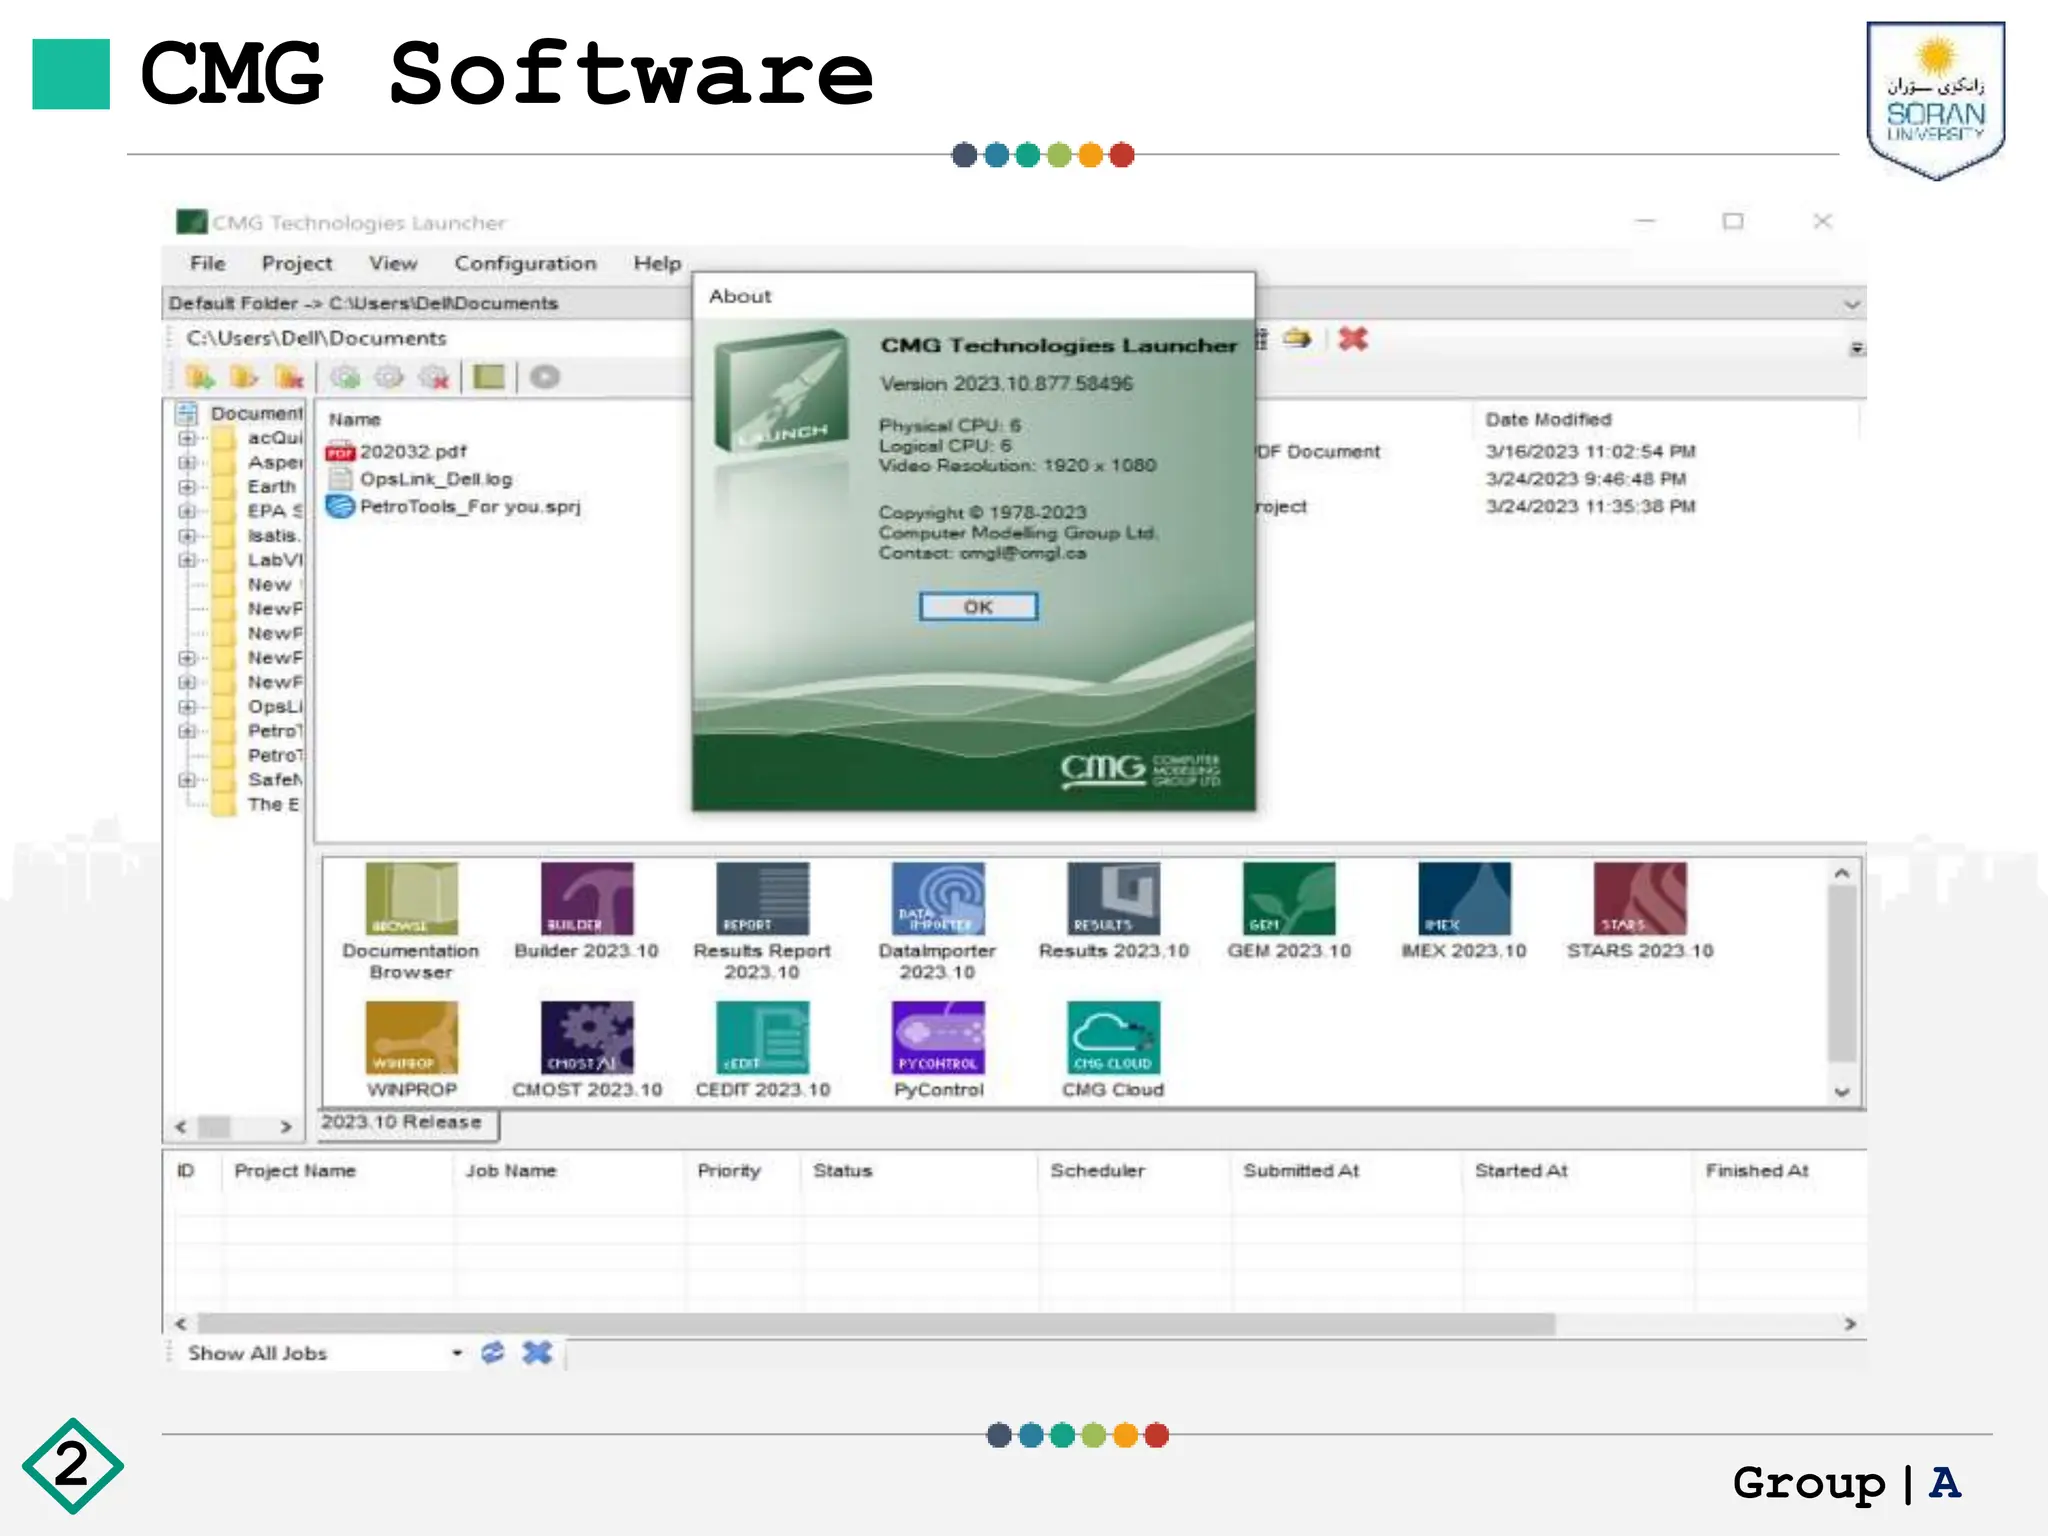2048x1536 pixels.
Task: Click the red X delete icon in file toolbar
Action: coord(1353,339)
